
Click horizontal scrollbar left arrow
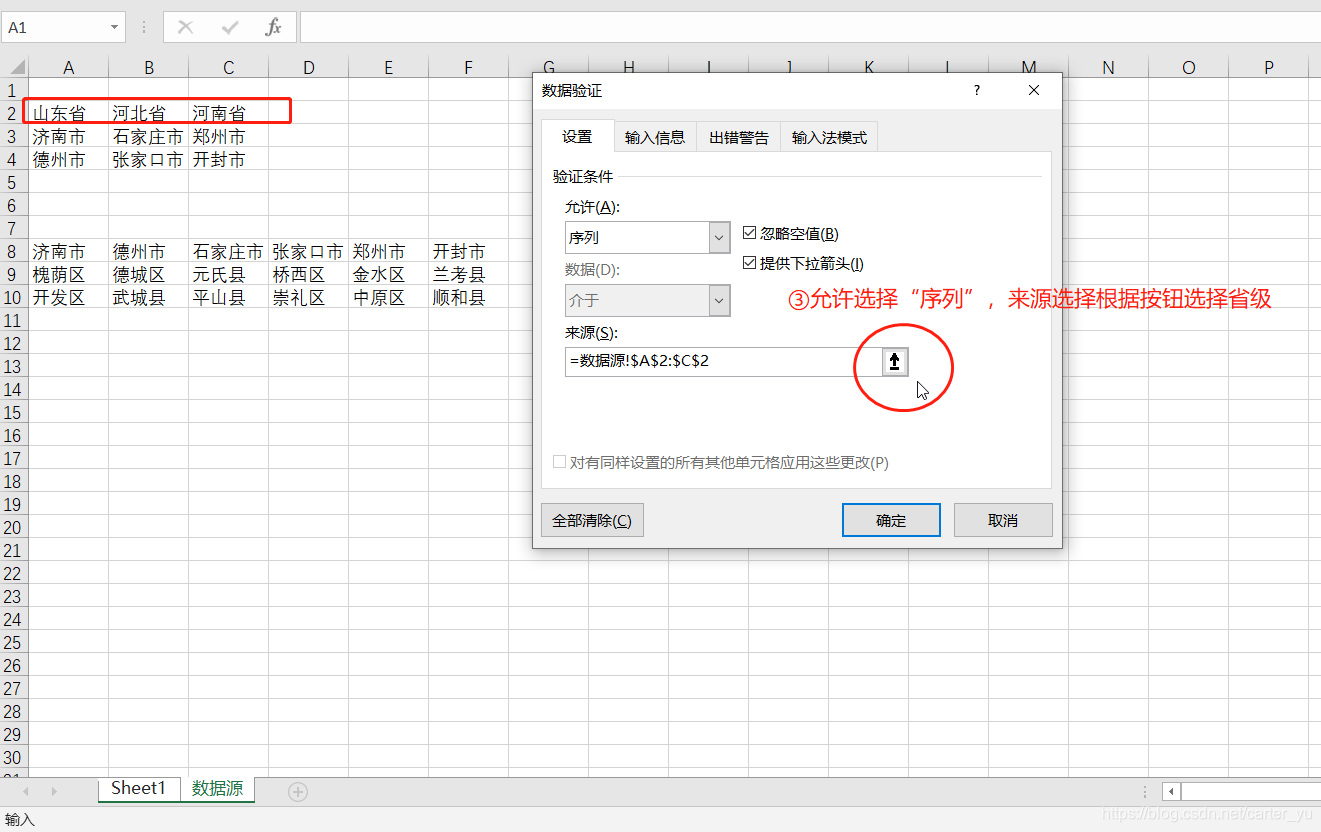point(1171,792)
